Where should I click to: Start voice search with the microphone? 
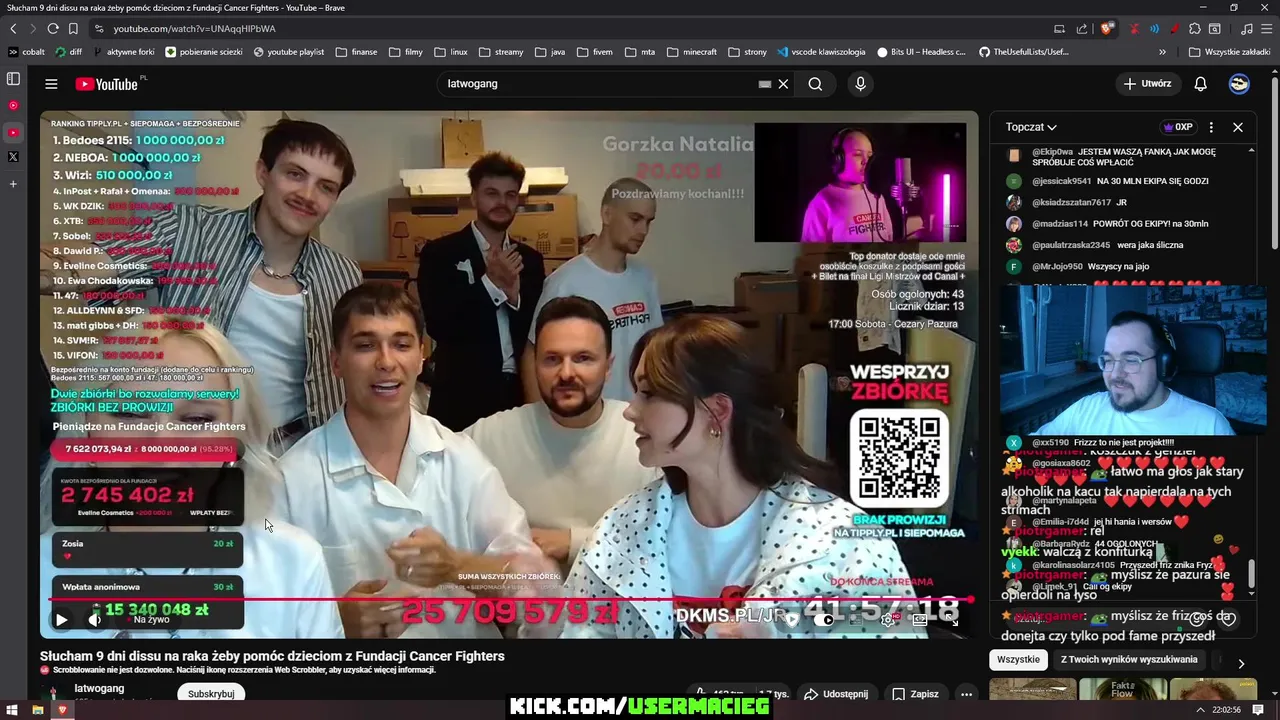tap(860, 84)
